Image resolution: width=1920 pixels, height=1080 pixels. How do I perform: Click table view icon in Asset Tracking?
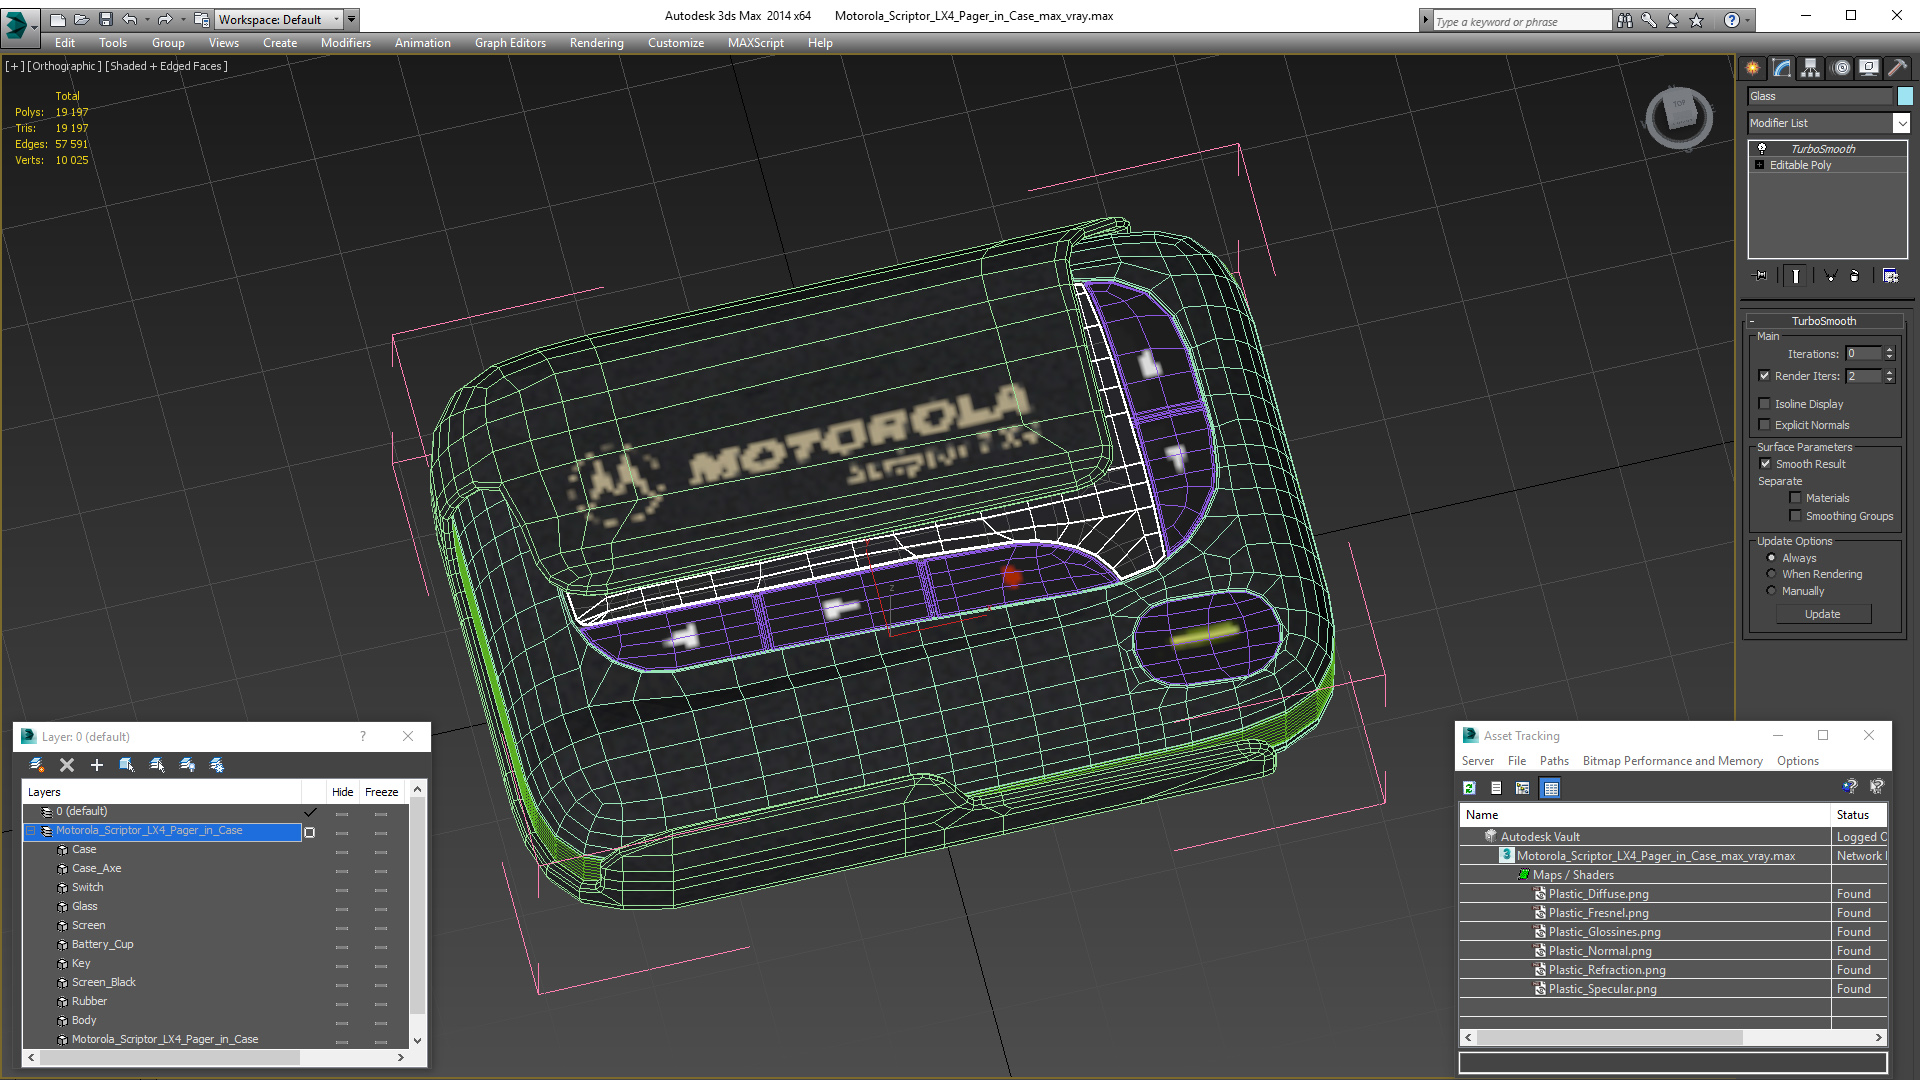[x=1551, y=788]
